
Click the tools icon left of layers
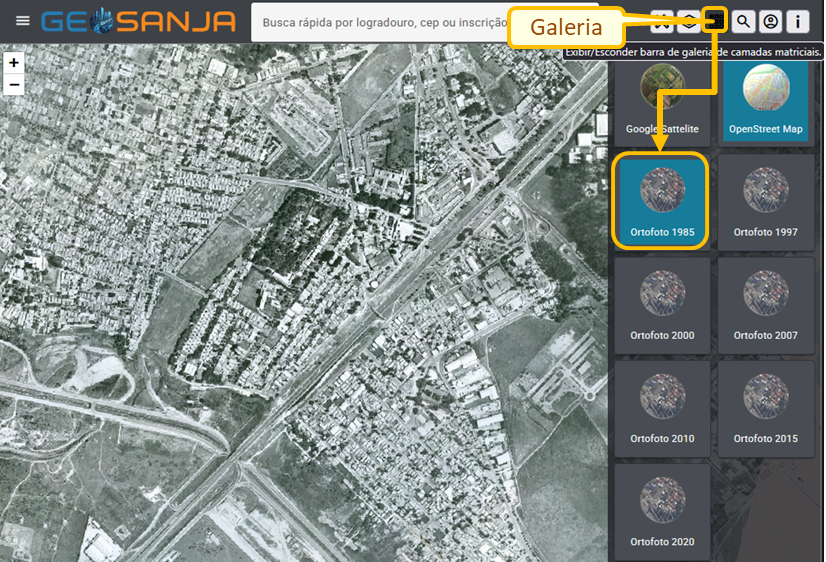pyautogui.click(x=662, y=20)
